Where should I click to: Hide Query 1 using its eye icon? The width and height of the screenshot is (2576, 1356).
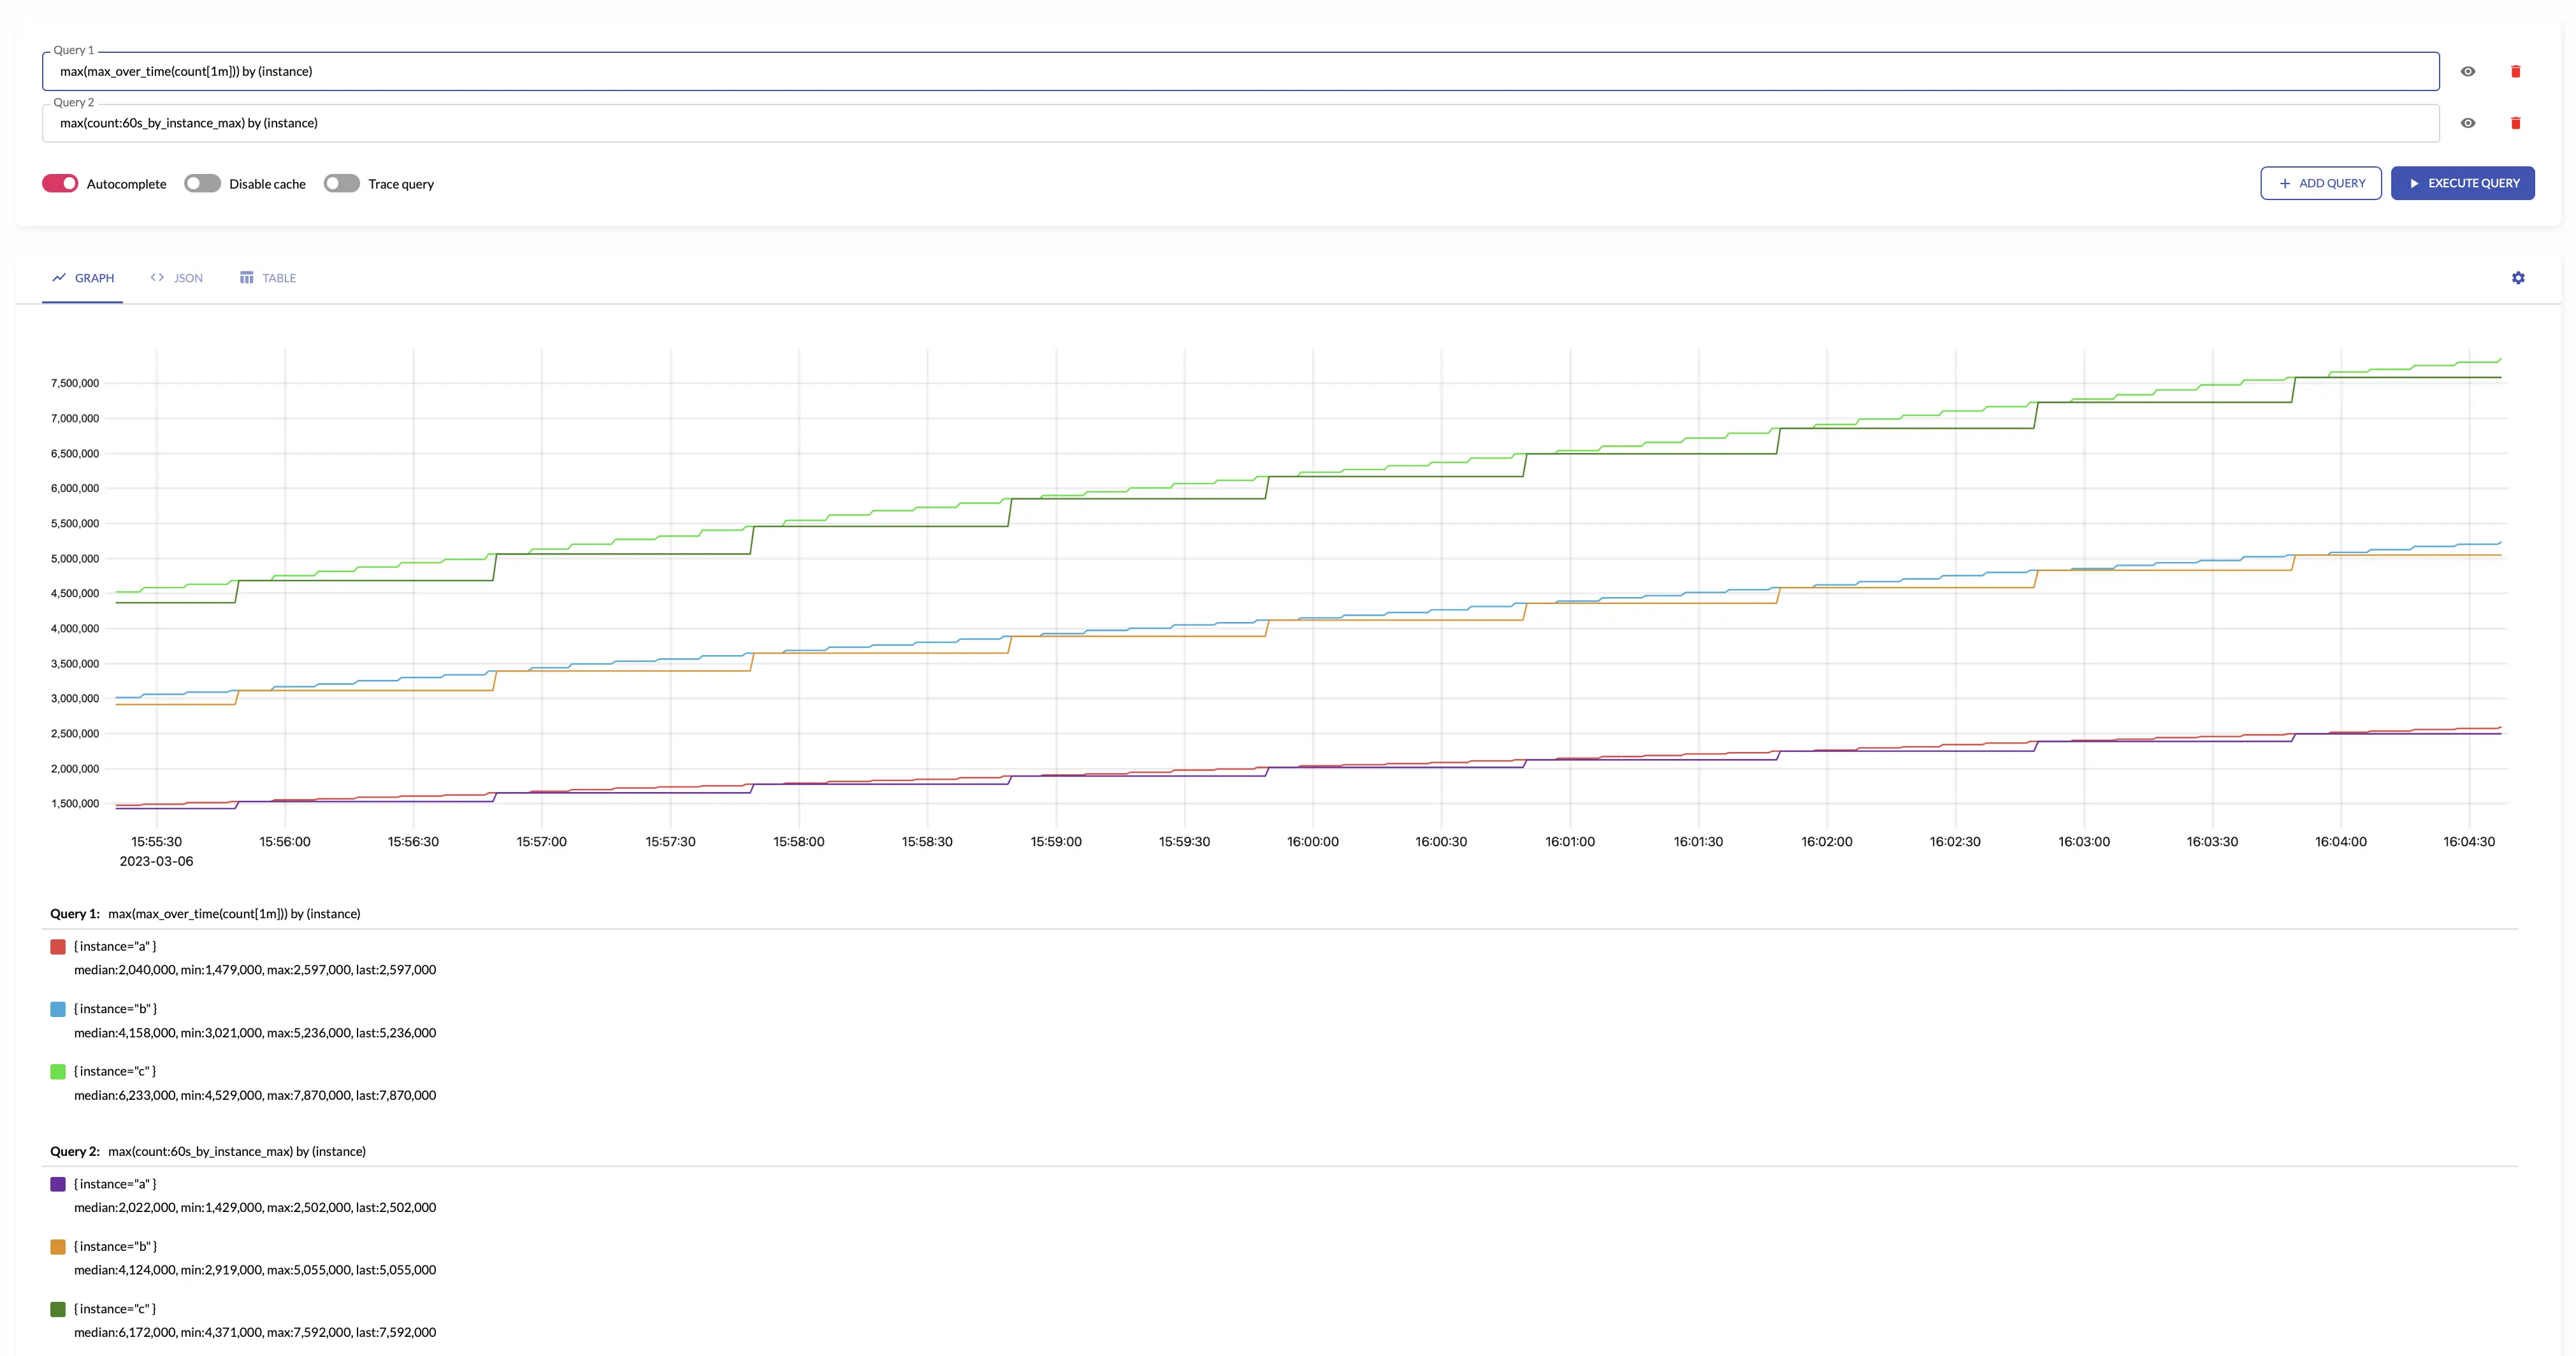[2467, 71]
